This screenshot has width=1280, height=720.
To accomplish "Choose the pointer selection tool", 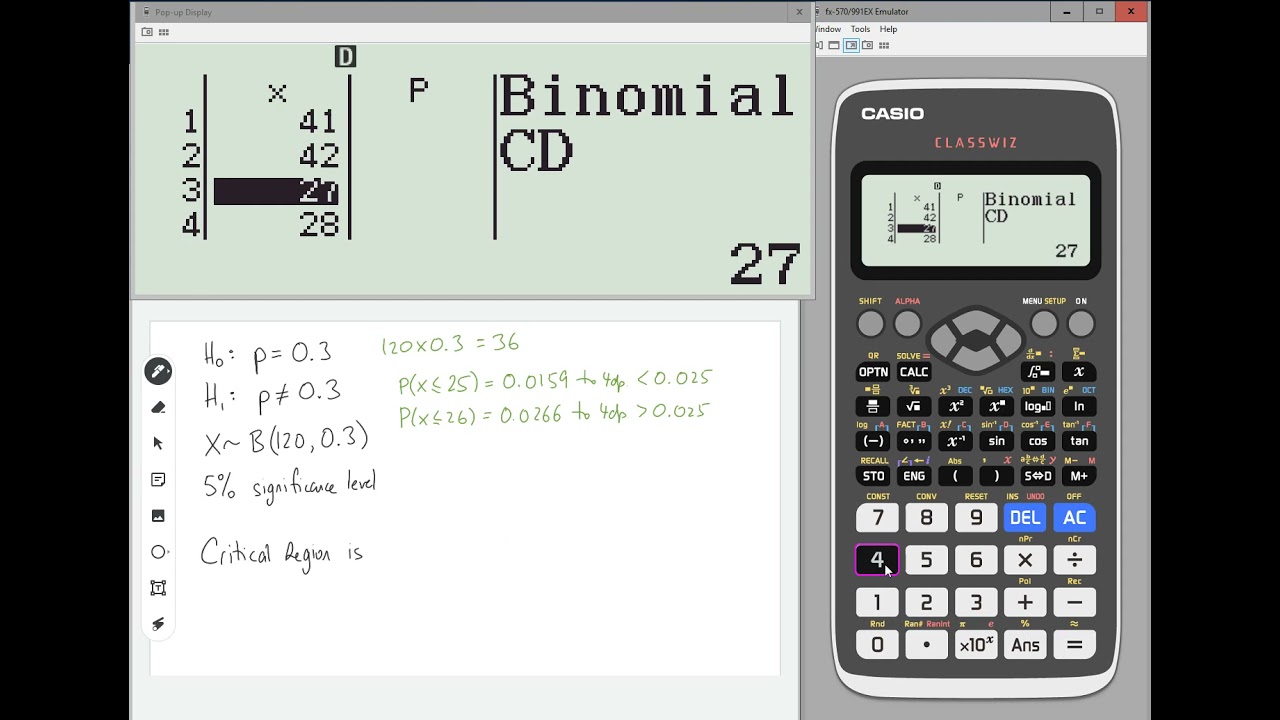I will 158,443.
